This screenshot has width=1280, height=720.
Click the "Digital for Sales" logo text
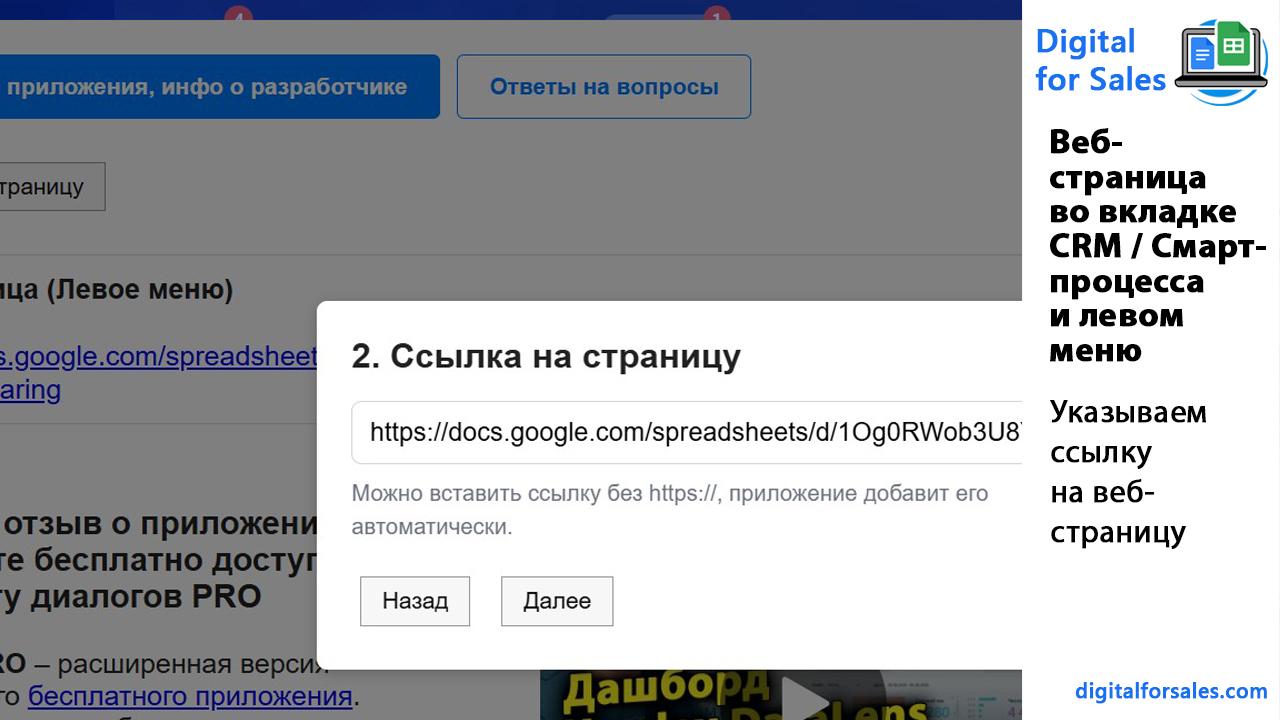[1098, 60]
